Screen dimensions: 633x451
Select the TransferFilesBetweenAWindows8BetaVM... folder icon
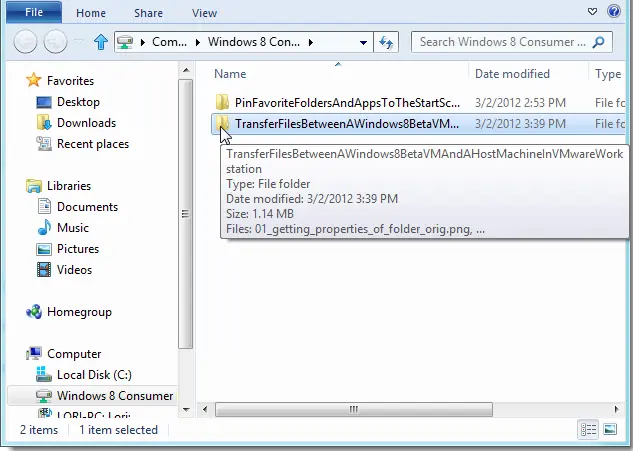[222, 123]
